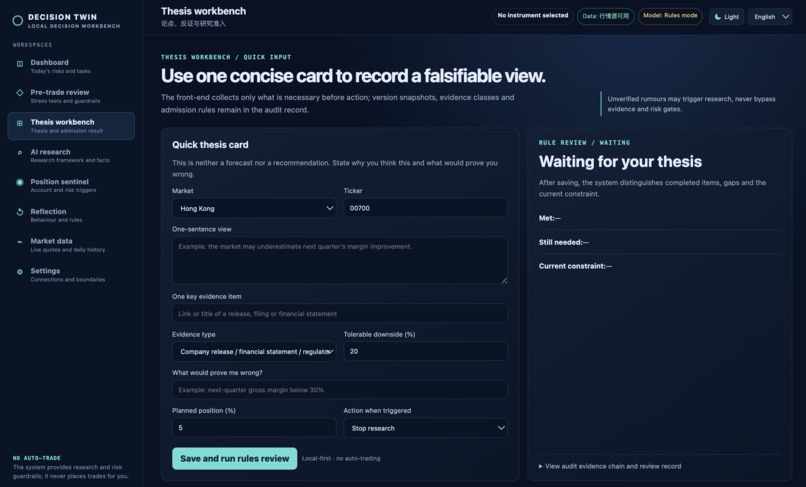806x487 pixels.
Task: Click the THESIS WORKBENCH / QUICK INPUT breadcrumb
Action: point(226,57)
